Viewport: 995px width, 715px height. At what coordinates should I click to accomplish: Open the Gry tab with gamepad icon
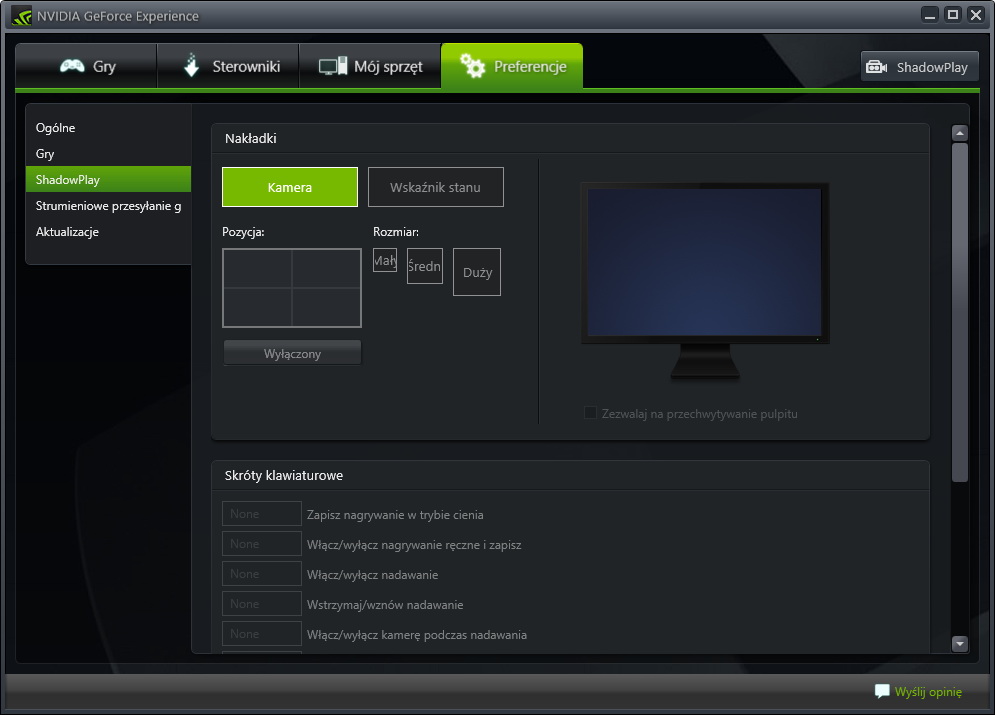pyautogui.click(x=87, y=66)
